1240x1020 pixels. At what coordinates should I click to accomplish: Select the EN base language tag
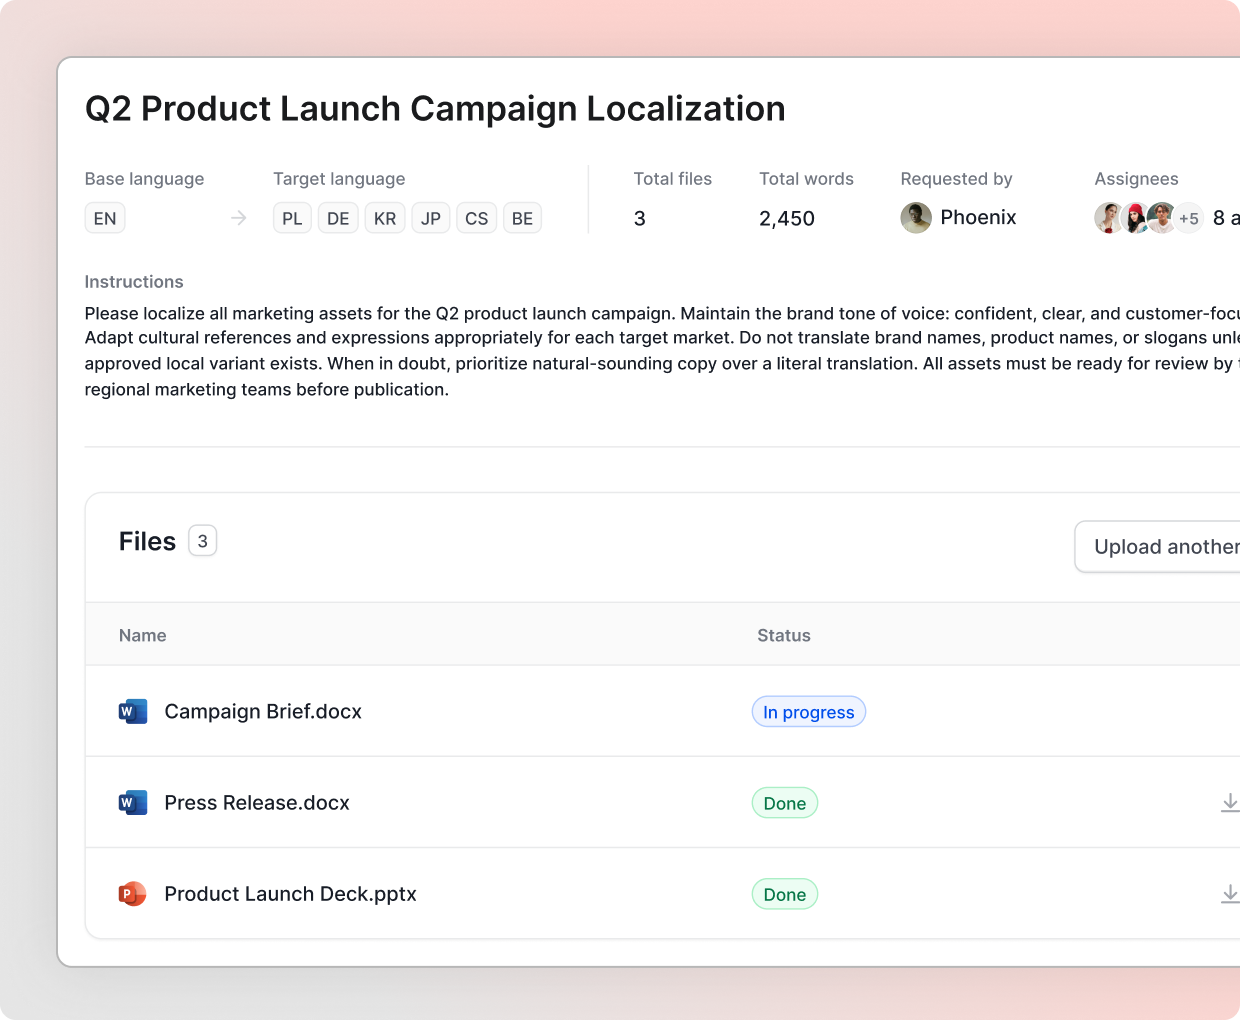click(x=105, y=218)
